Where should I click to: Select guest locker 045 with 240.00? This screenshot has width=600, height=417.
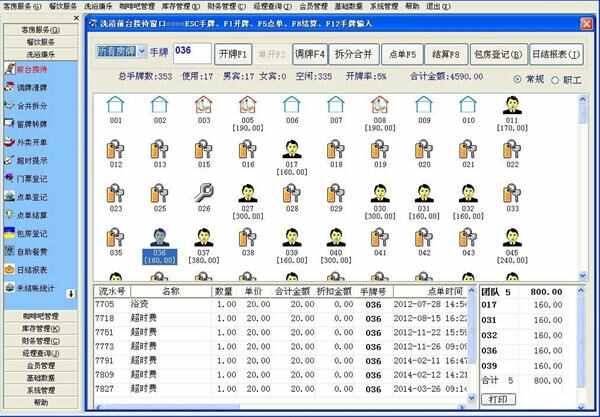click(512, 246)
